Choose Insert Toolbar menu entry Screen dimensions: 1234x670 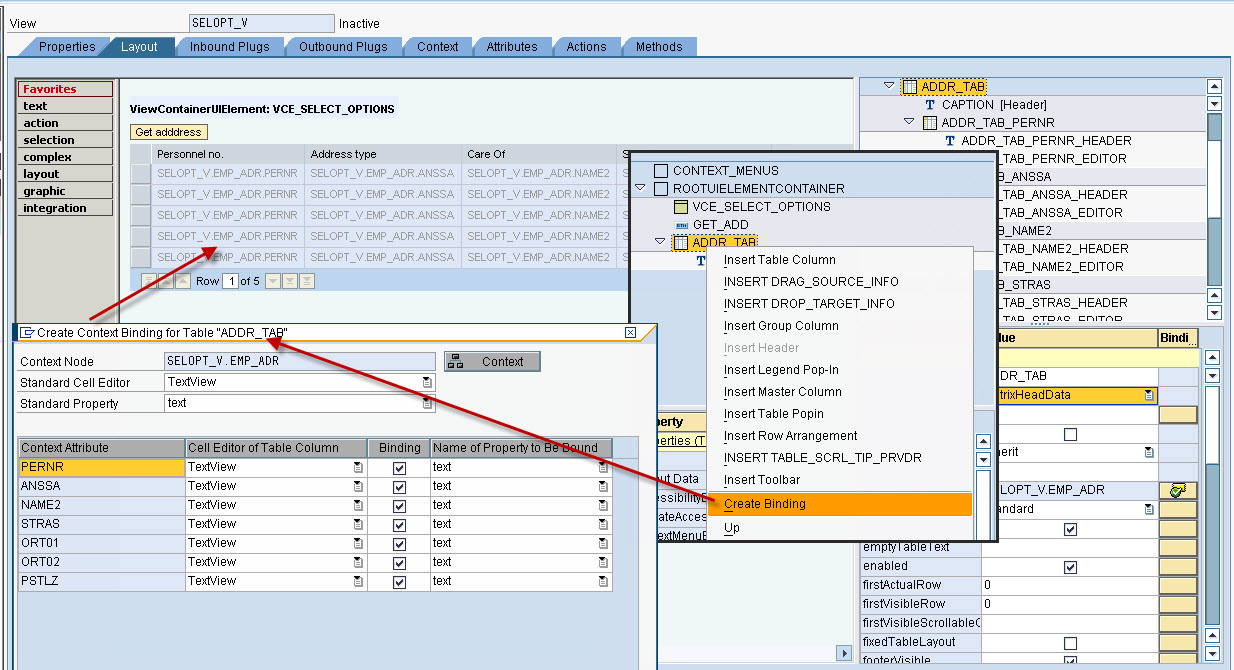coord(839,480)
